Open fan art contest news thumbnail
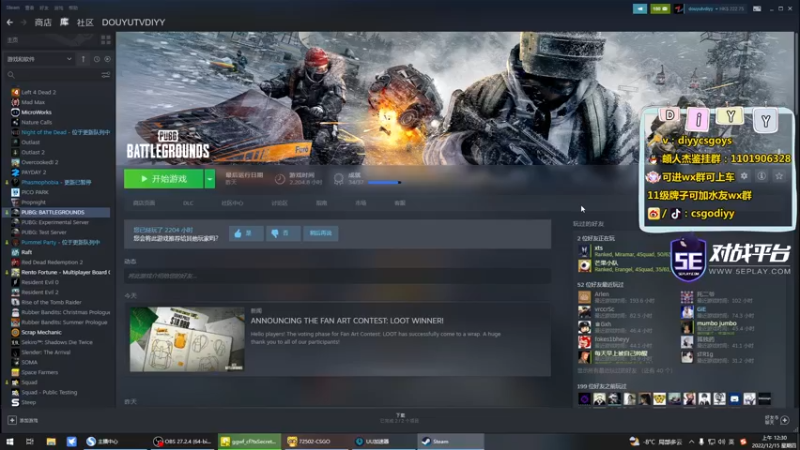The width and height of the screenshot is (800, 450). pos(187,339)
